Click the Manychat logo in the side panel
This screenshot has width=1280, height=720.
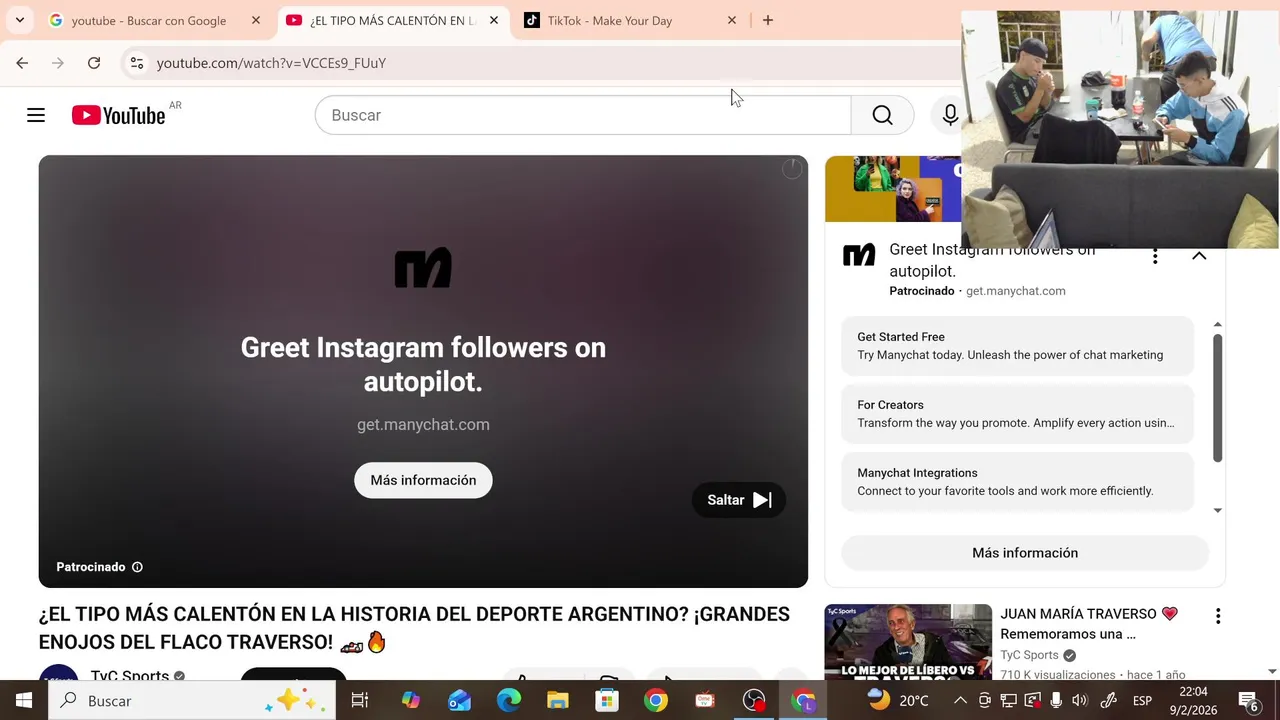[859, 256]
